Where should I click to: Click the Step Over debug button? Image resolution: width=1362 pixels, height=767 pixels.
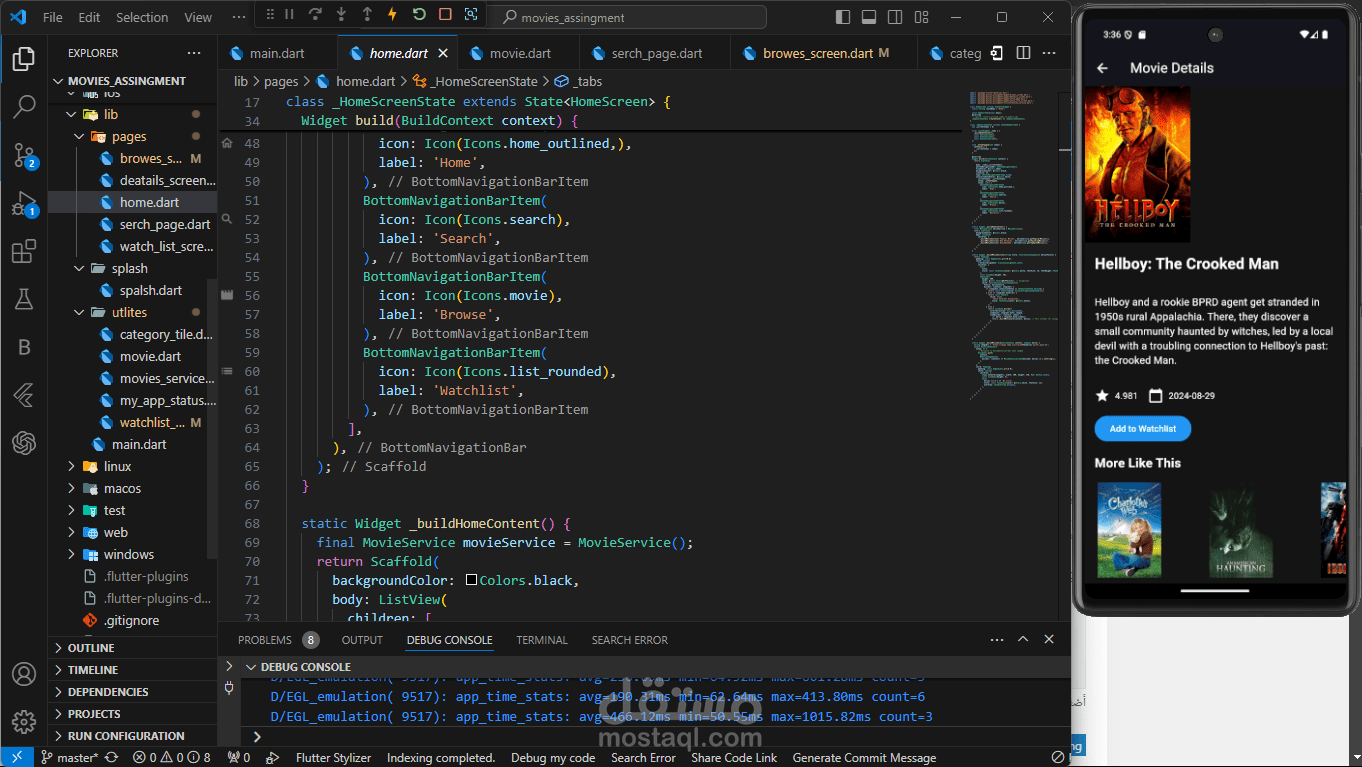[x=315, y=15]
